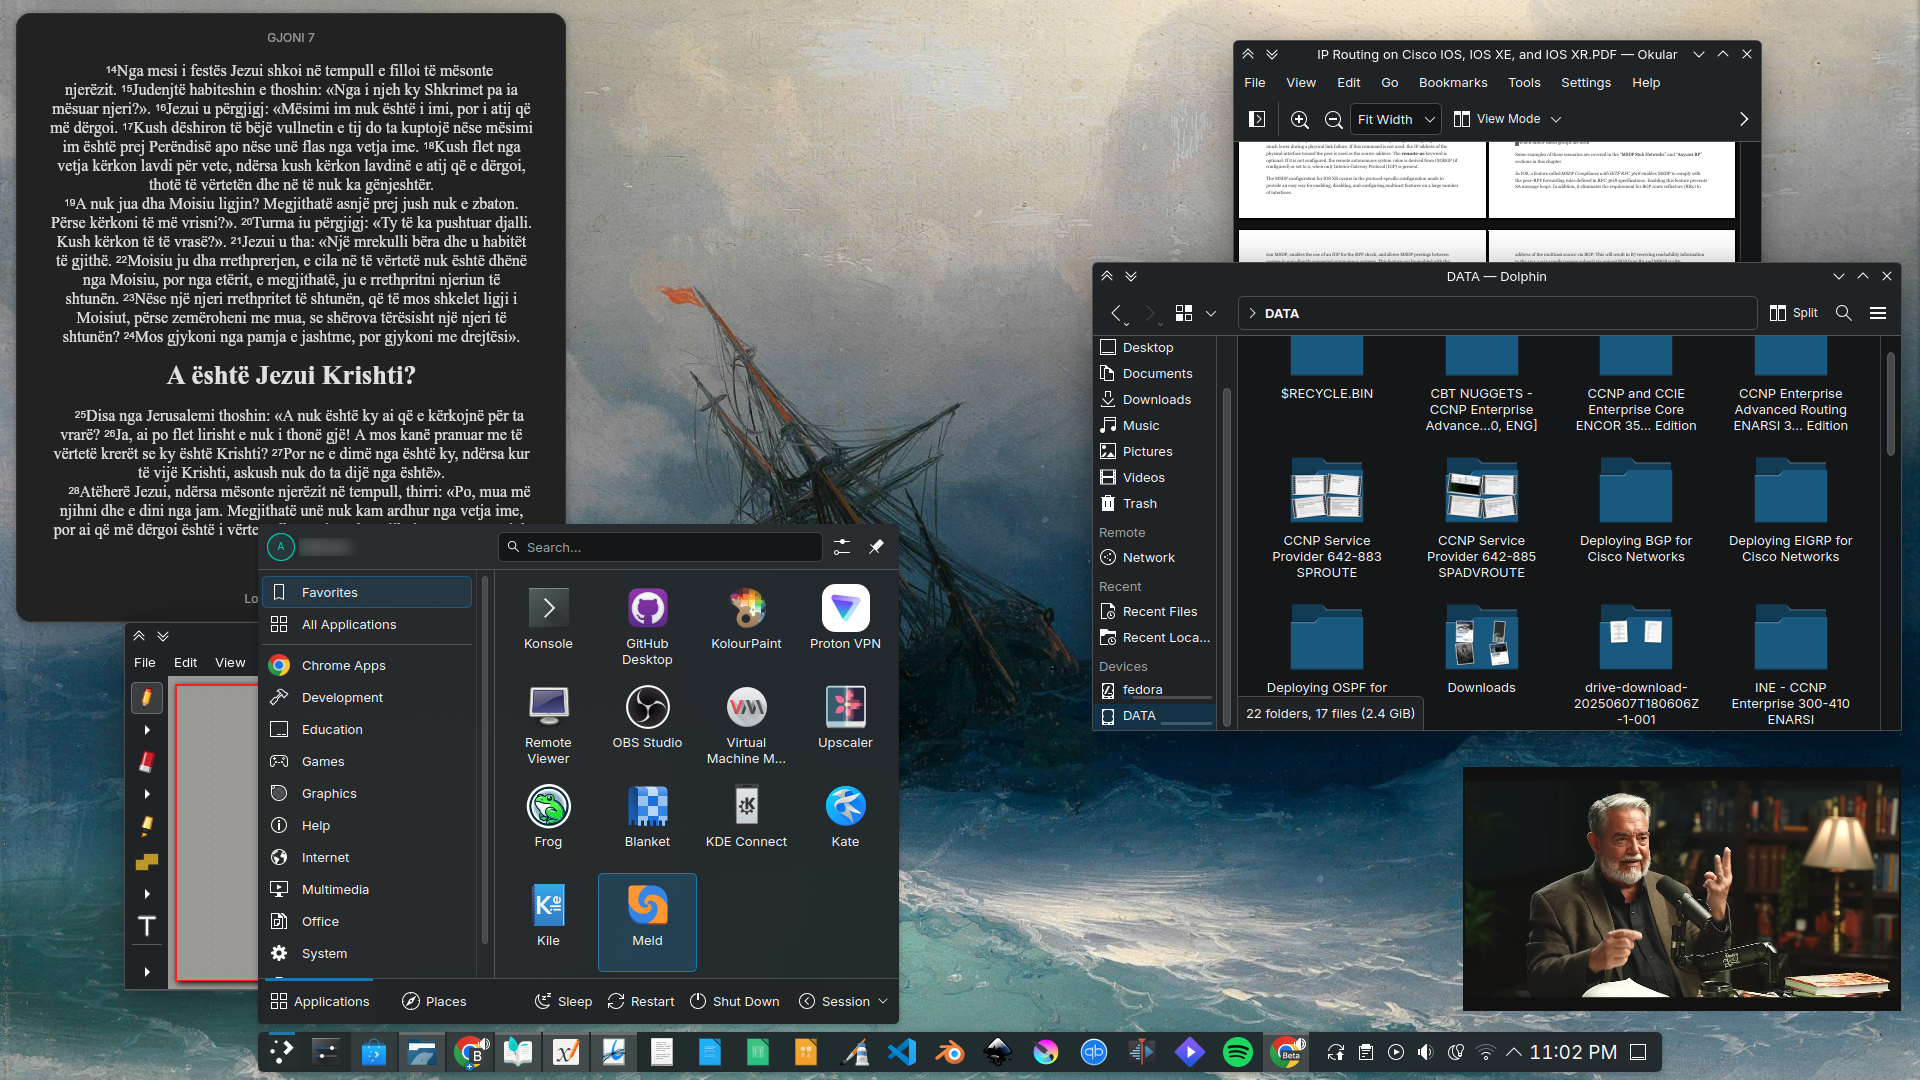Open qBittorrent from the taskbar
The height and width of the screenshot is (1080, 1920).
click(1094, 1052)
